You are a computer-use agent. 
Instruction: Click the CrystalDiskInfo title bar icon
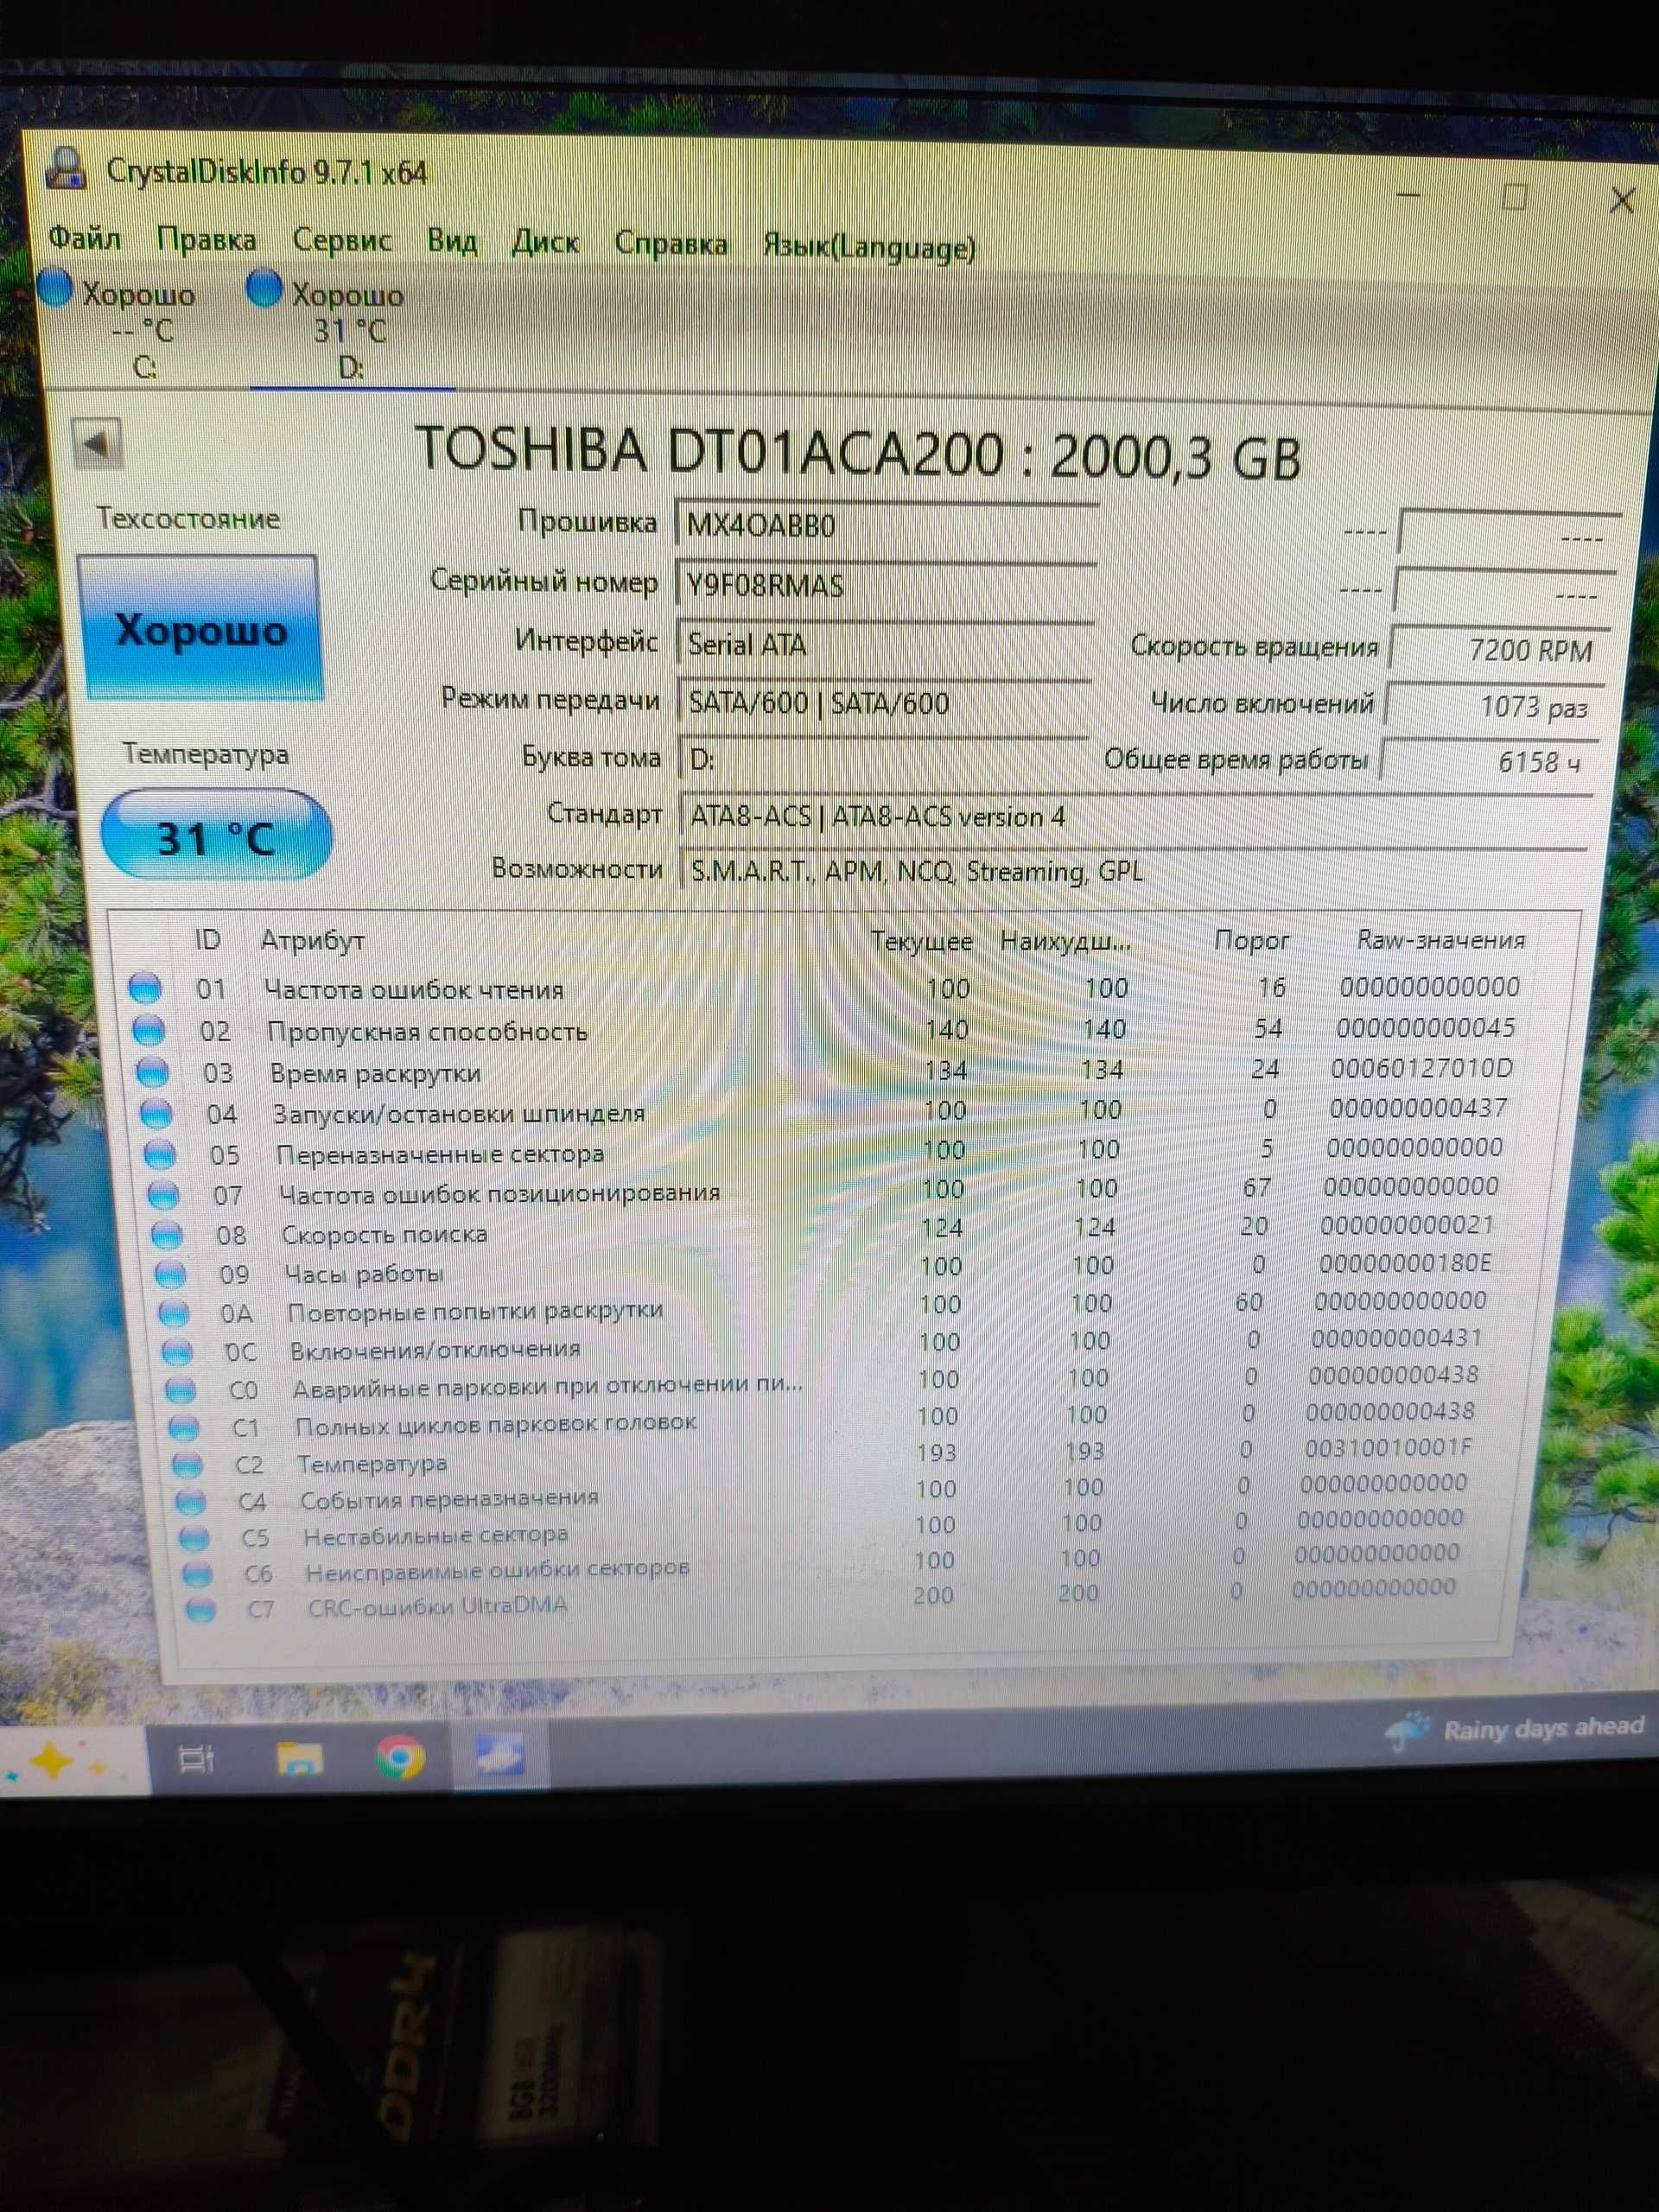click(66, 167)
